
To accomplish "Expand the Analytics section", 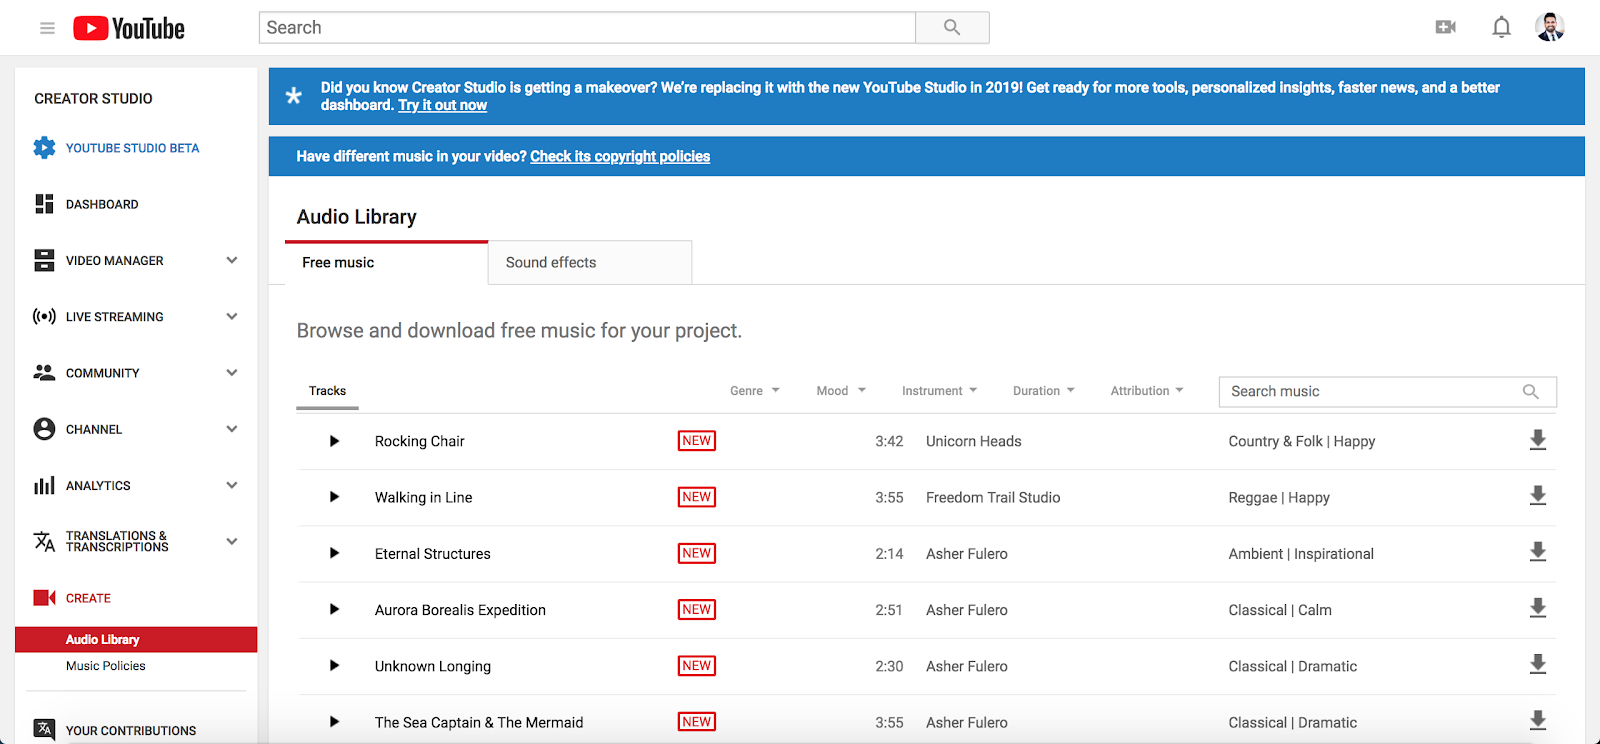I will [x=232, y=486].
